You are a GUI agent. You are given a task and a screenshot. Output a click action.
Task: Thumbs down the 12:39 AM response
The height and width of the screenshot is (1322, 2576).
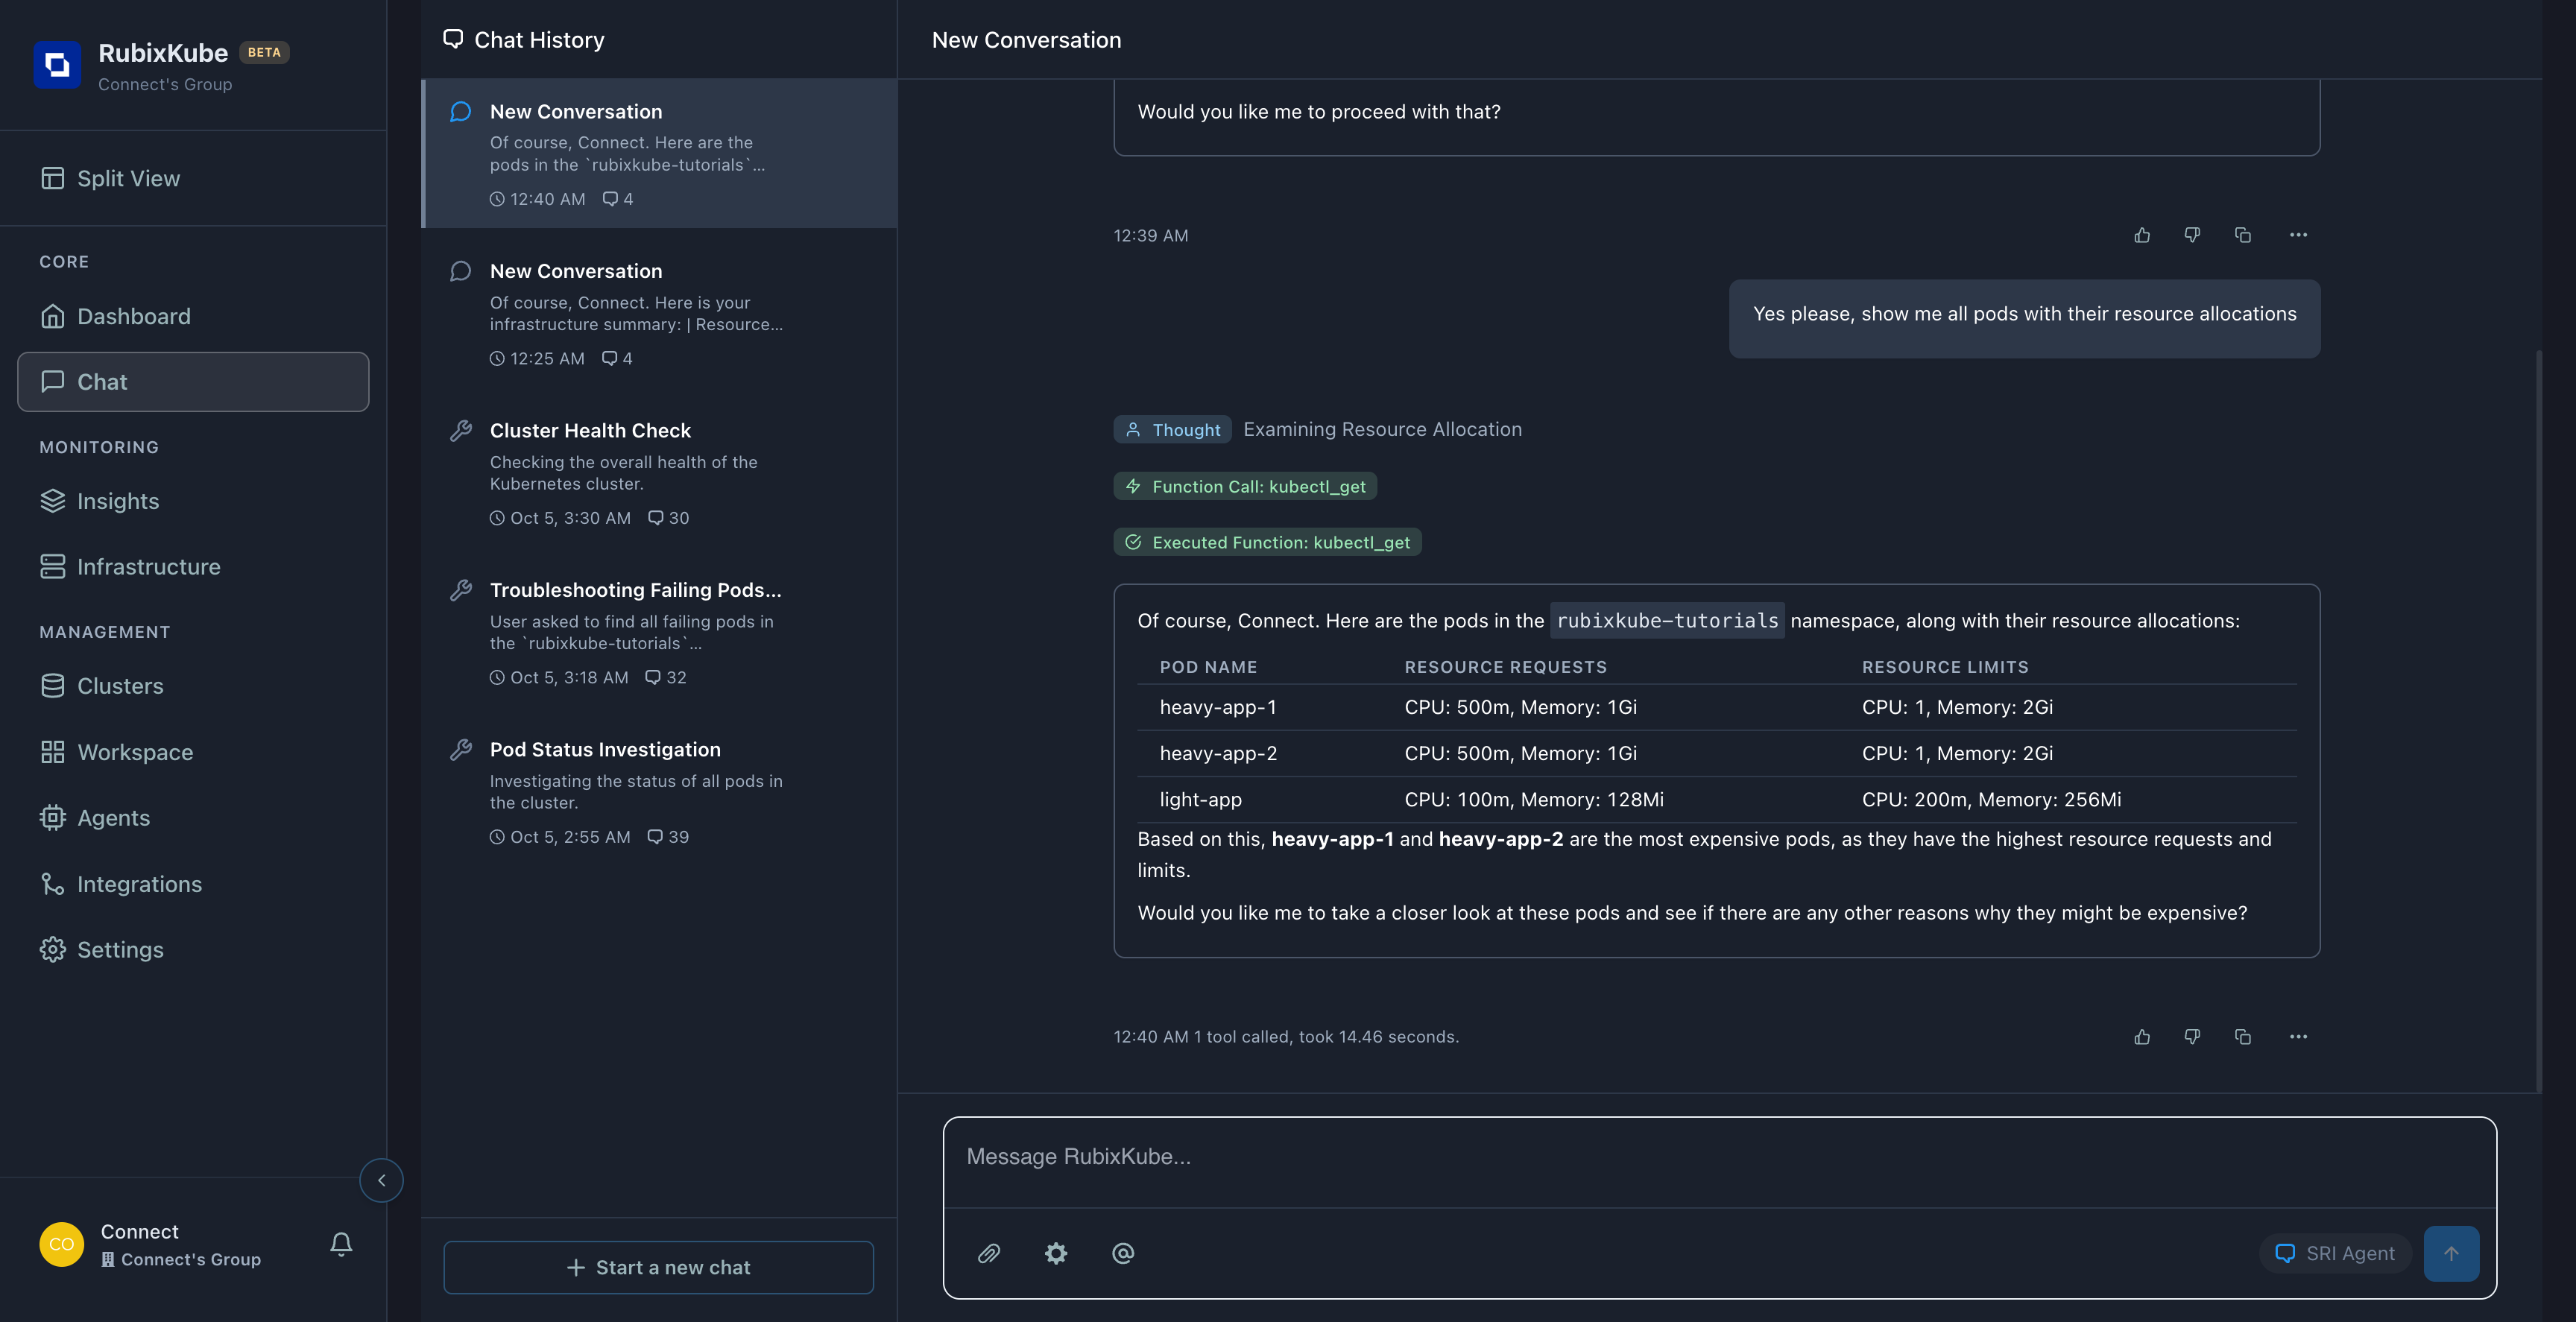pos(2192,235)
